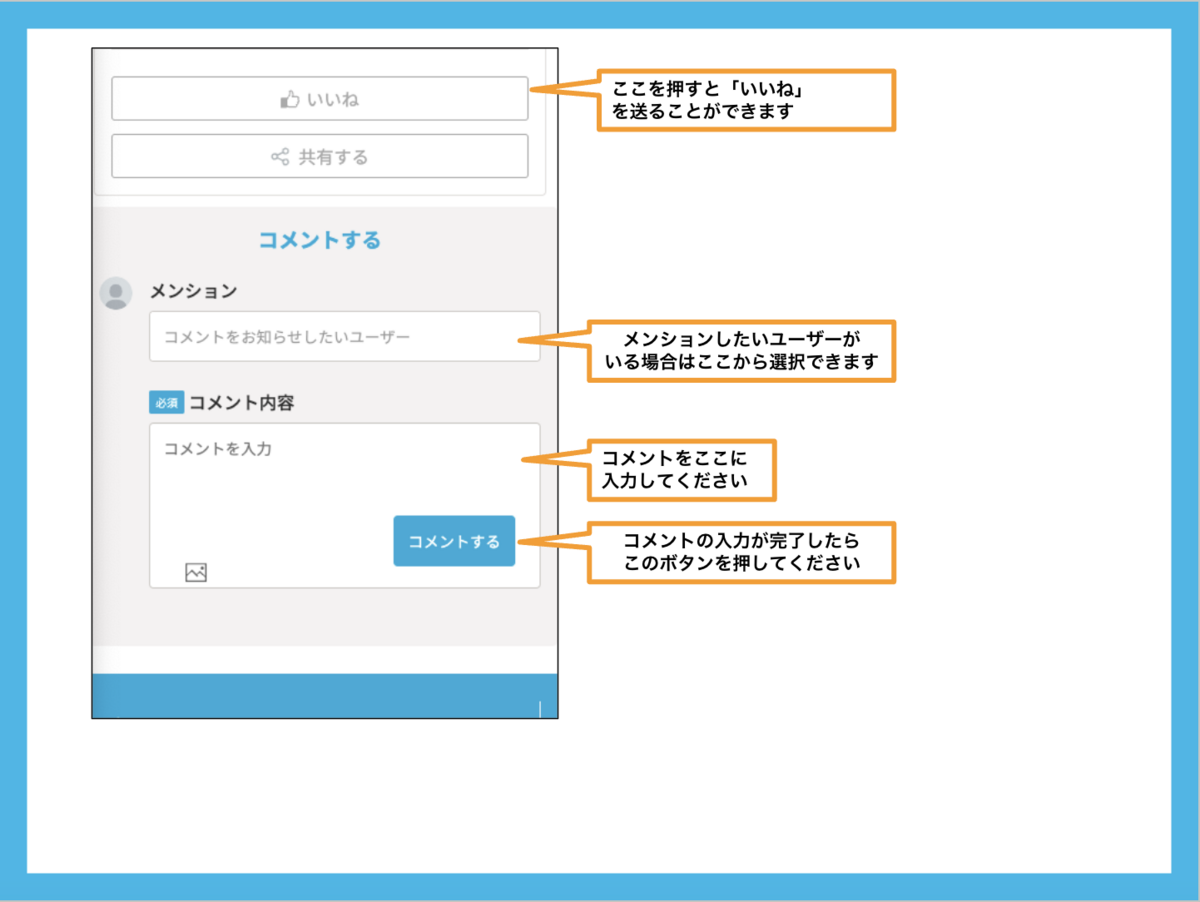This screenshot has height=902, width=1200.
Task: Select the callout コメントをここに入力してください
Action: (681, 471)
